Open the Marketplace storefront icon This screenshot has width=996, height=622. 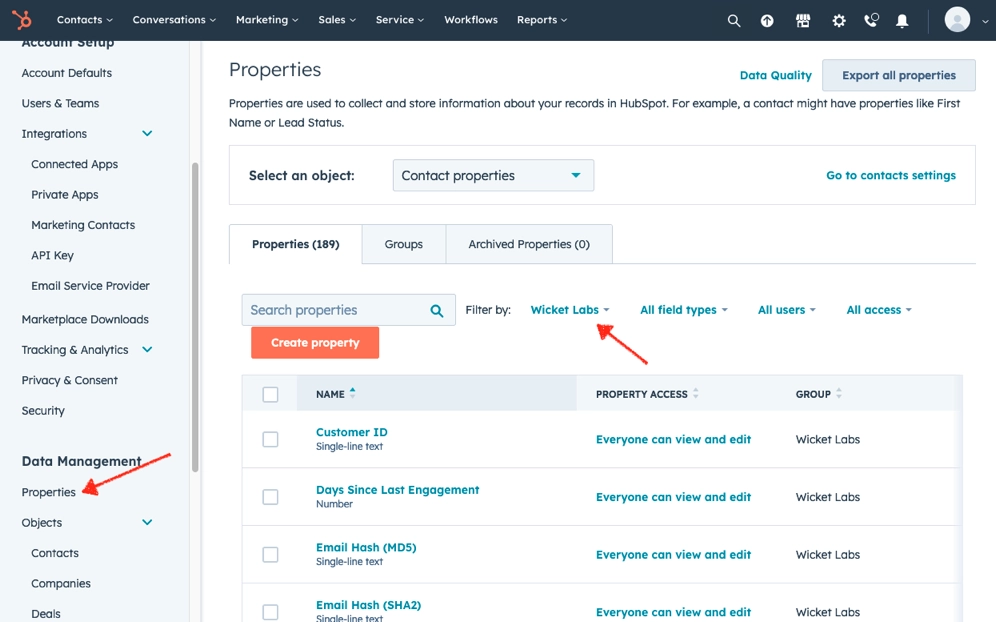pos(802,20)
